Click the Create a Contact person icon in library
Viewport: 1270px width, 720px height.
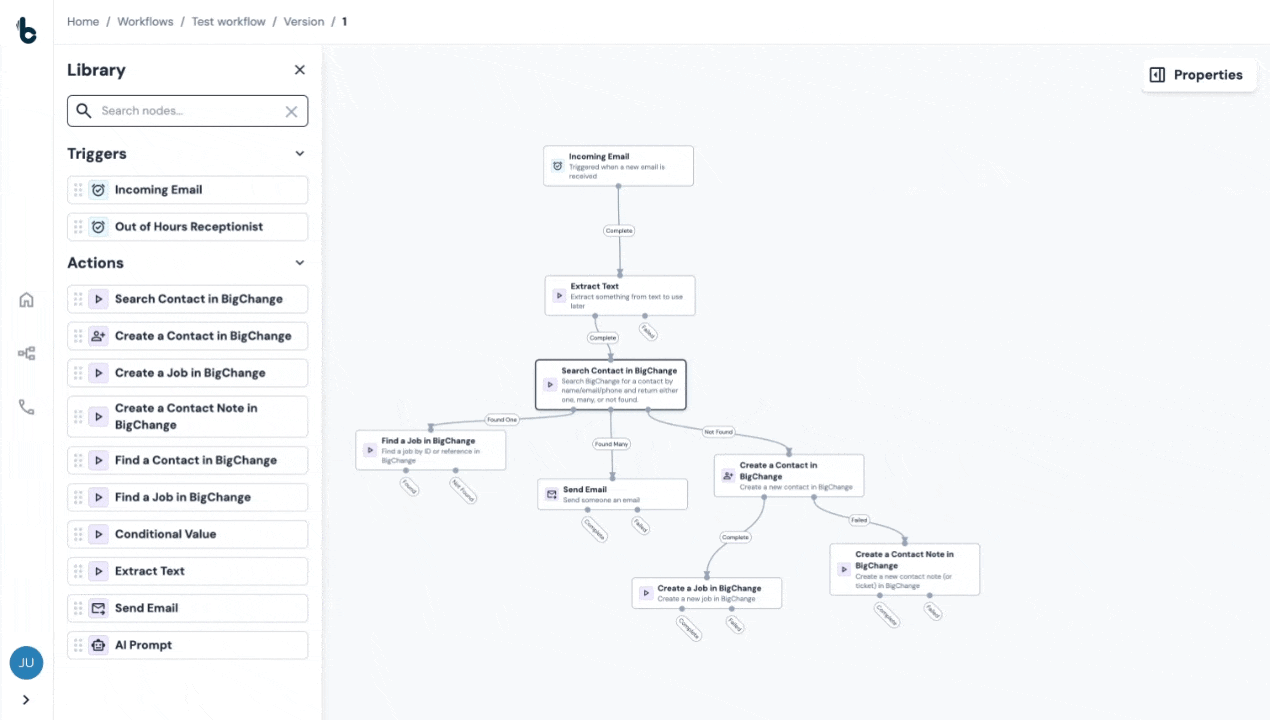tap(98, 336)
